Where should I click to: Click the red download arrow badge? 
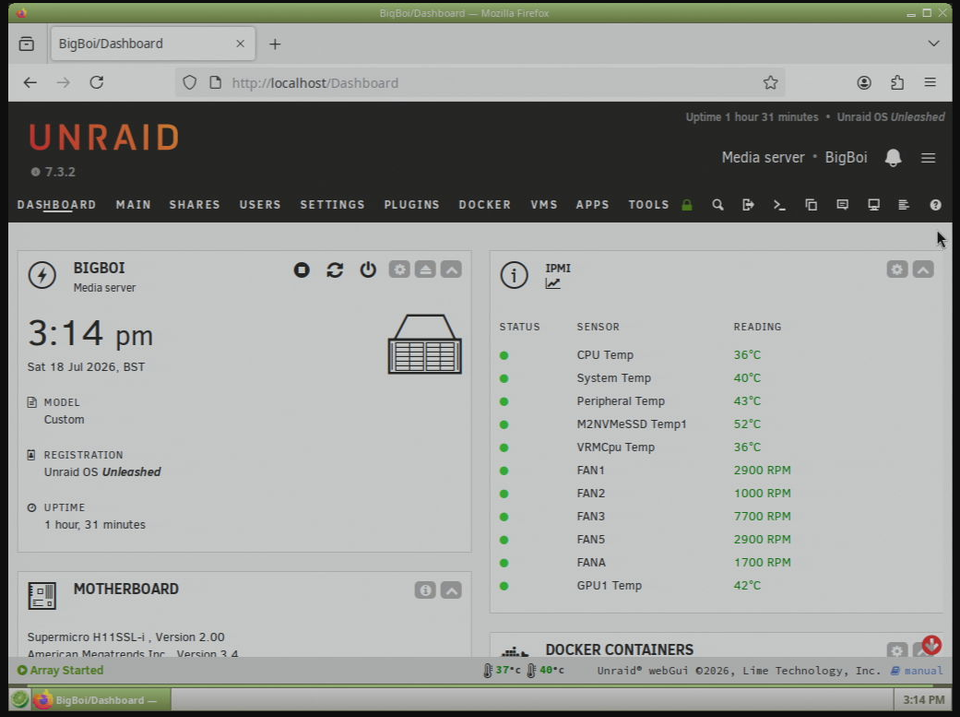[x=931, y=645]
